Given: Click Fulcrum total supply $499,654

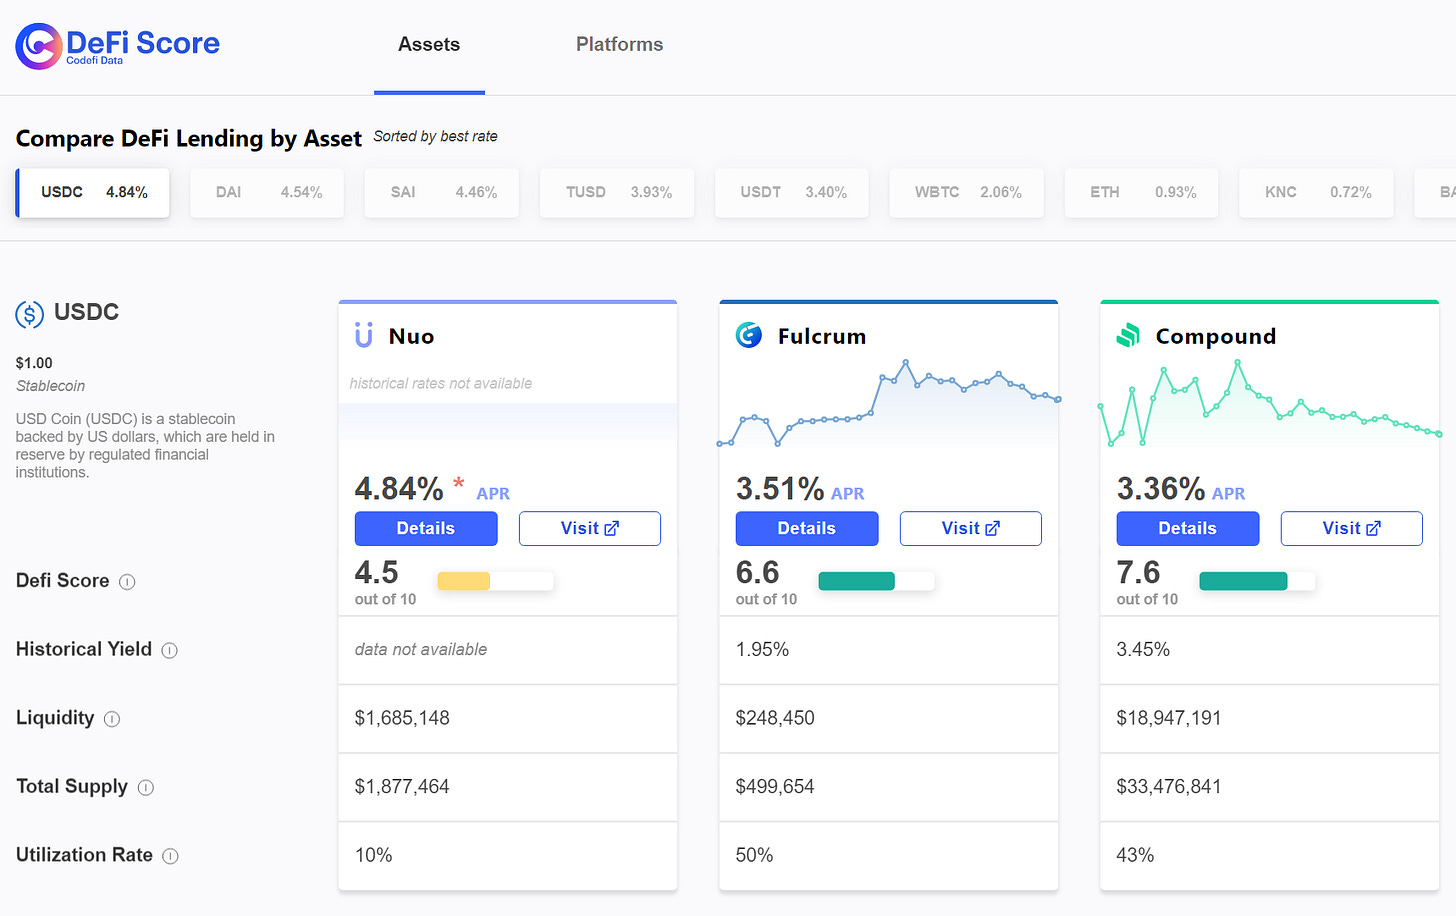Looking at the screenshot, I should click(x=775, y=787).
